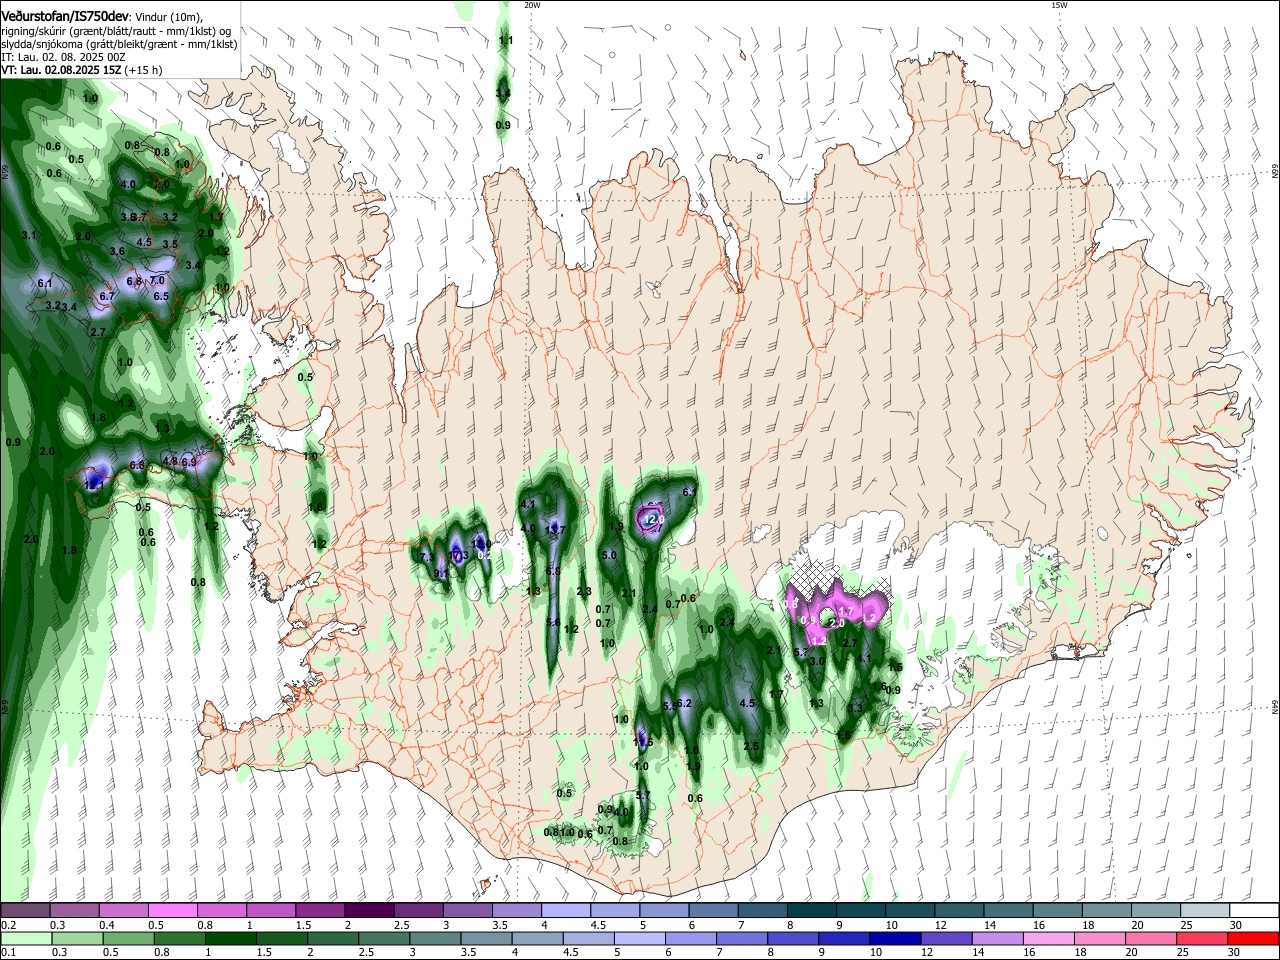Click the '3.1' value near the left edge
This screenshot has height=960, width=1280.
coord(29,236)
